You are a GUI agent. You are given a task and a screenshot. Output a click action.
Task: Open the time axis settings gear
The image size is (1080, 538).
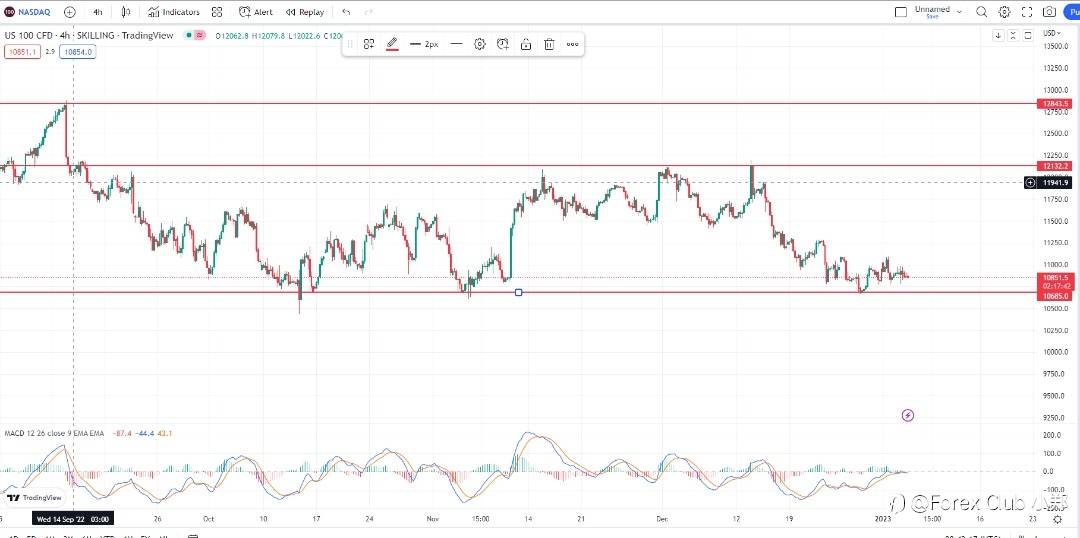(1058, 519)
